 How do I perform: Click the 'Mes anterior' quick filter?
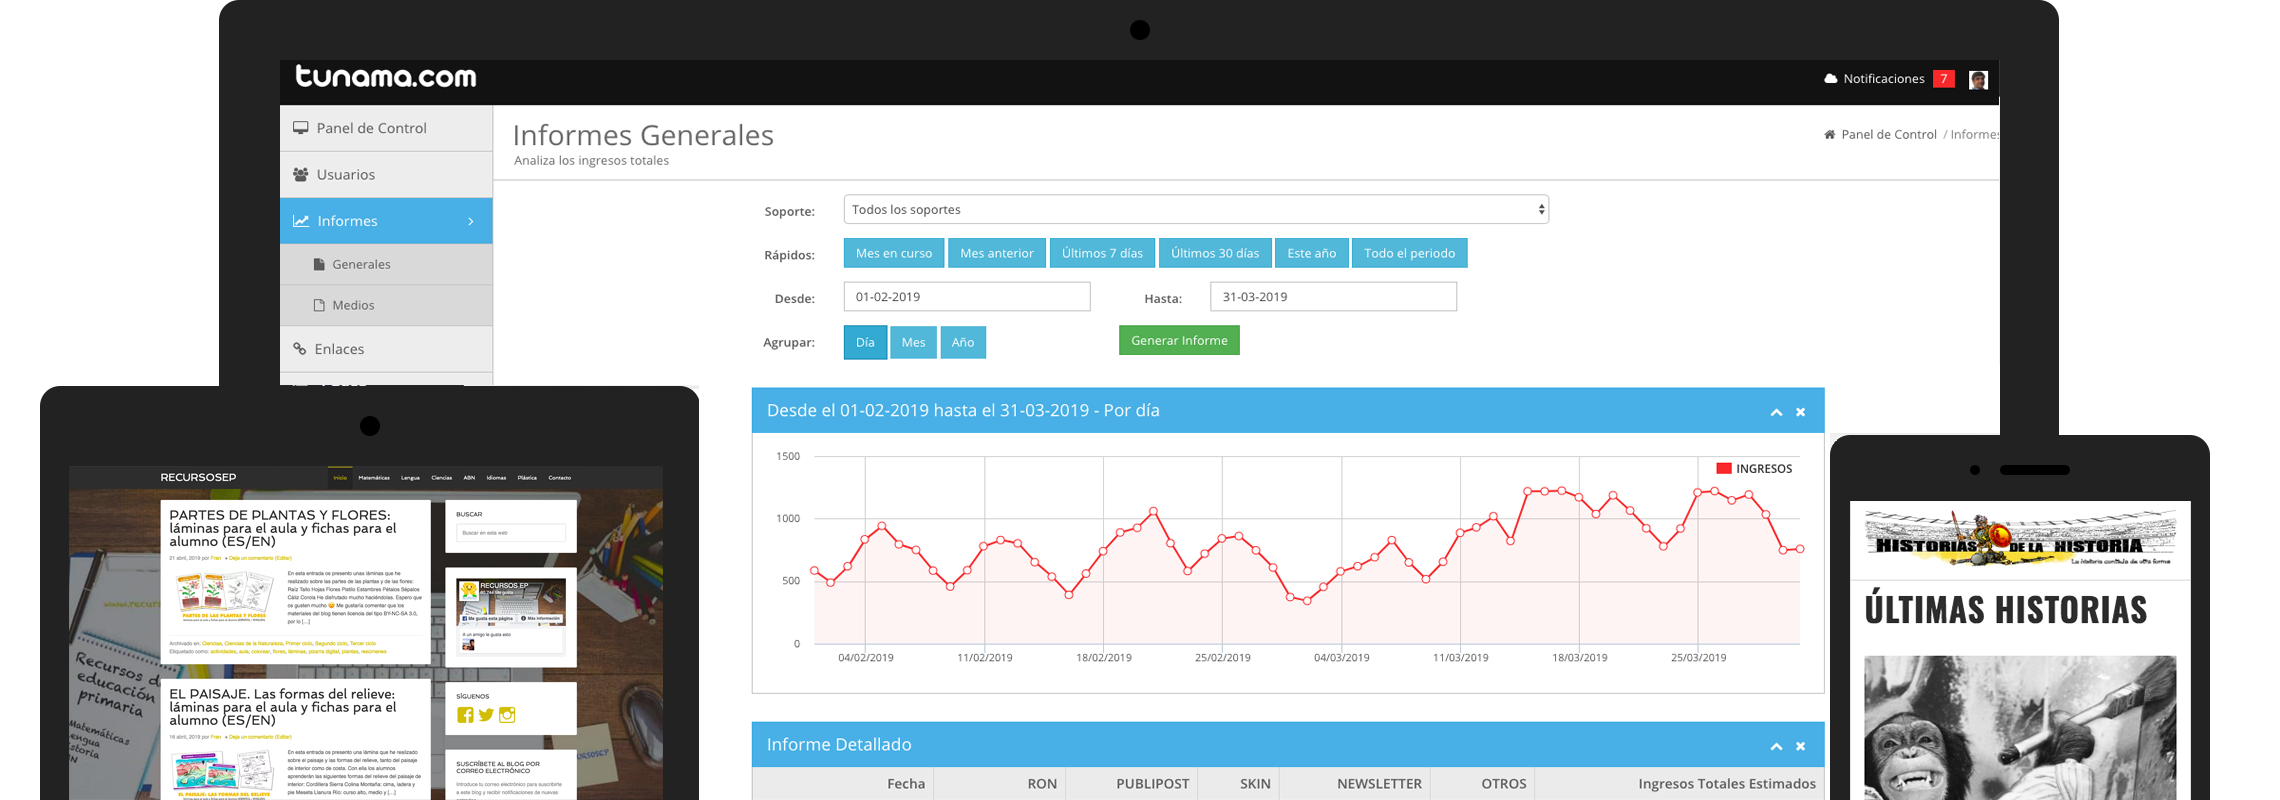click(x=997, y=253)
